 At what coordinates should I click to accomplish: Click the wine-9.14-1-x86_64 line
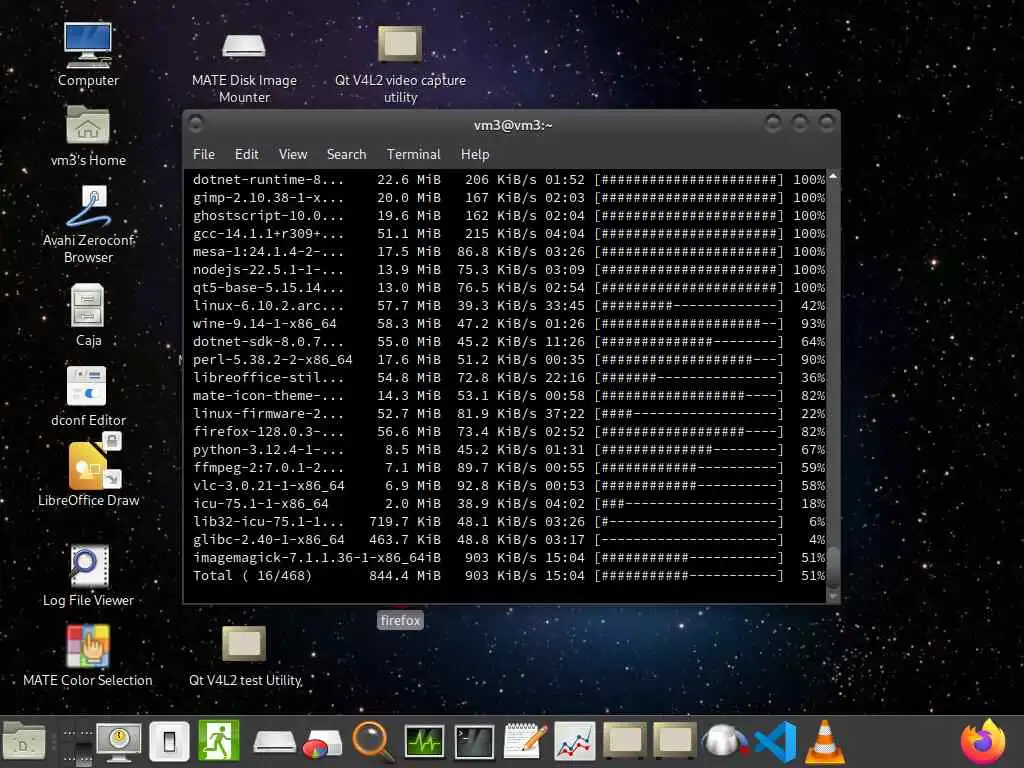click(x=509, y=323)
